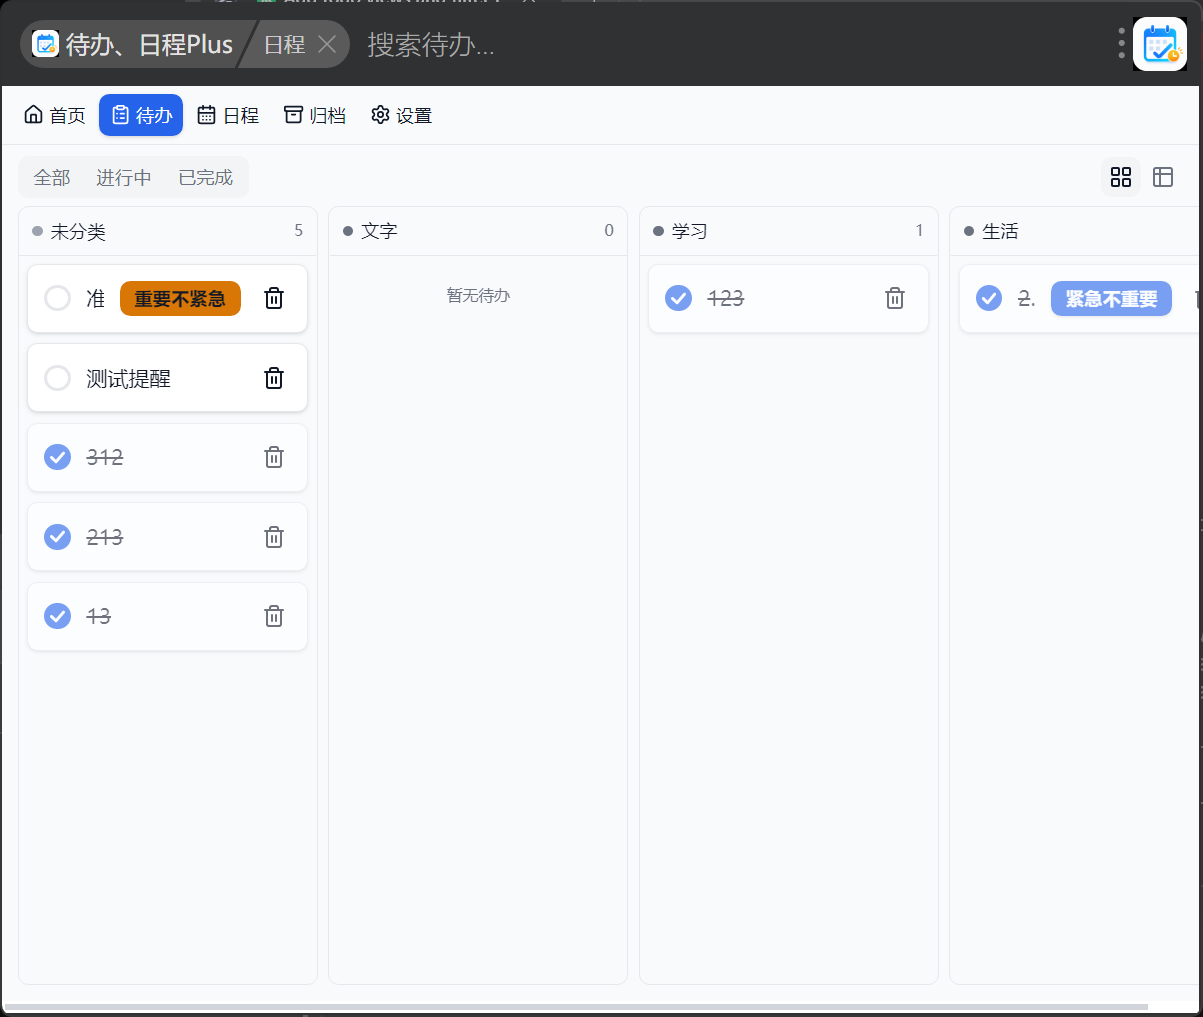Filter todos by 进行中
This screenshot has height=1017, width=1203.
(x=124, y=177)
